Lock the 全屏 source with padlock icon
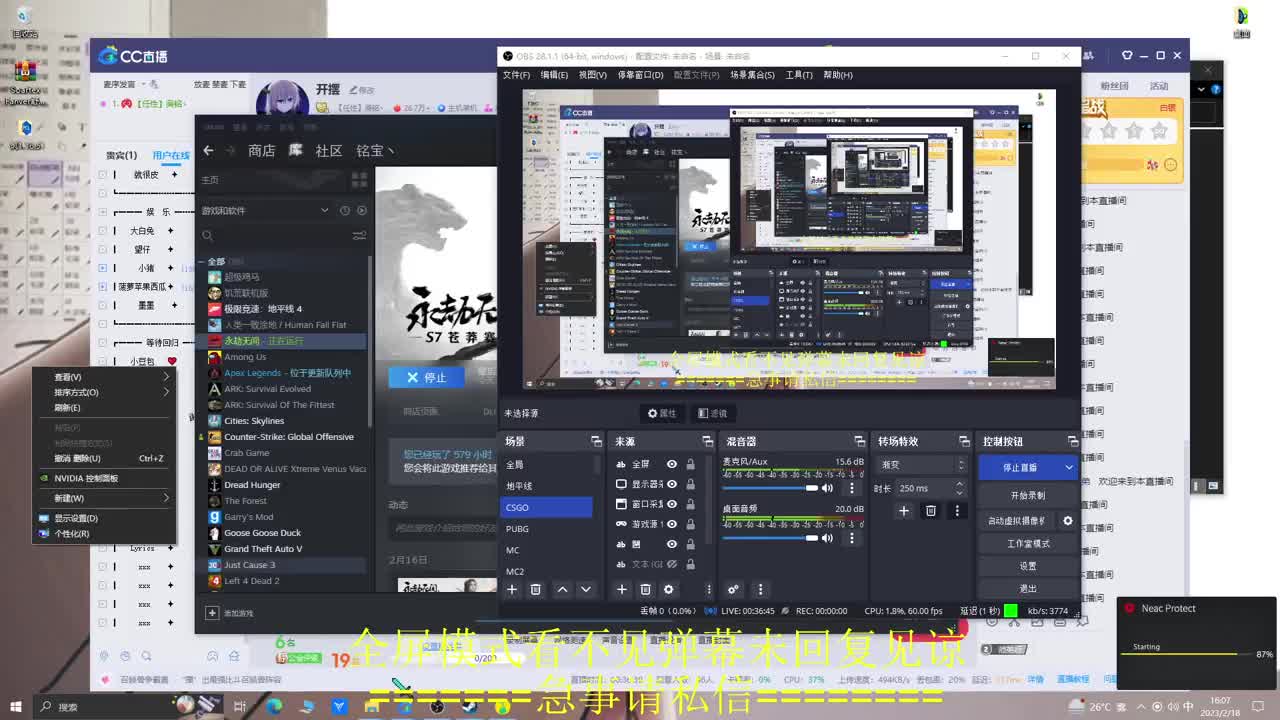The width and height of the screenshot is (1280, 720). coord(691,464)
